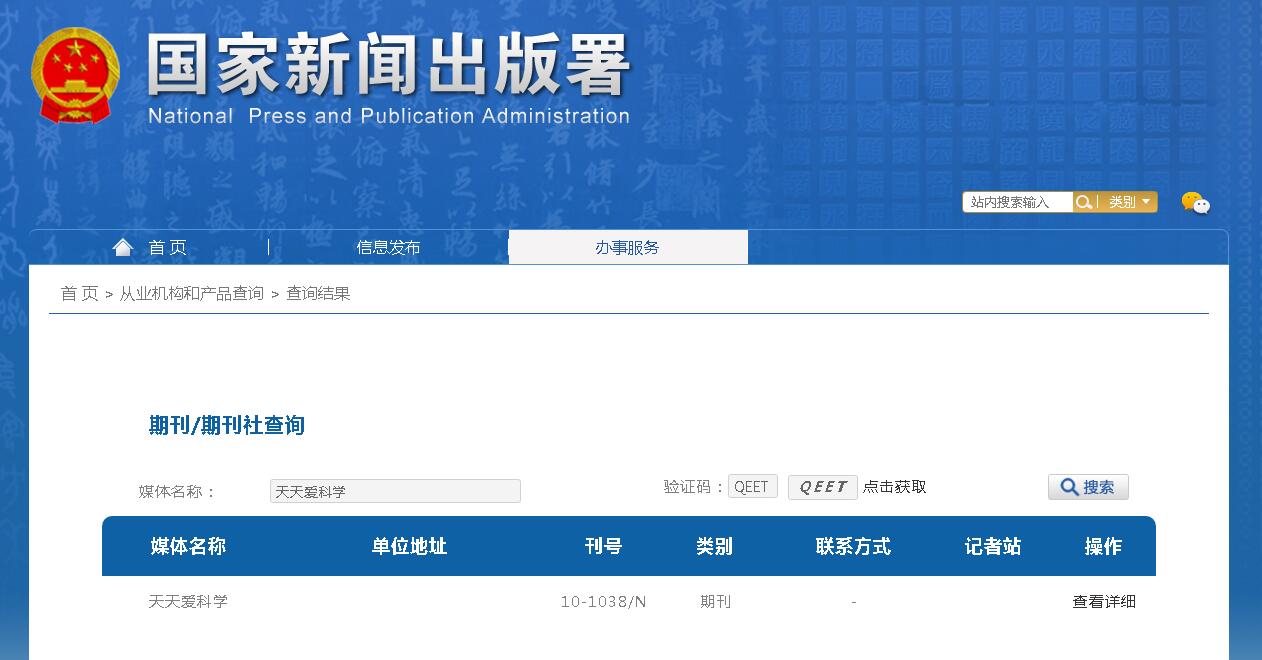1262x660 pixels.
Task: Open 首页 from the navigation bar
Action: pos(167,247)
